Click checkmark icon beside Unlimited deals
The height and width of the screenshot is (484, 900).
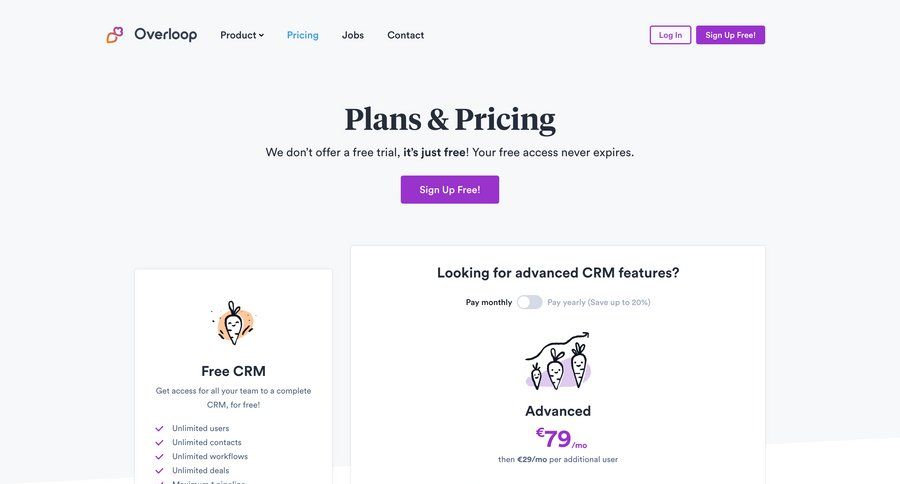click(159, 471)
